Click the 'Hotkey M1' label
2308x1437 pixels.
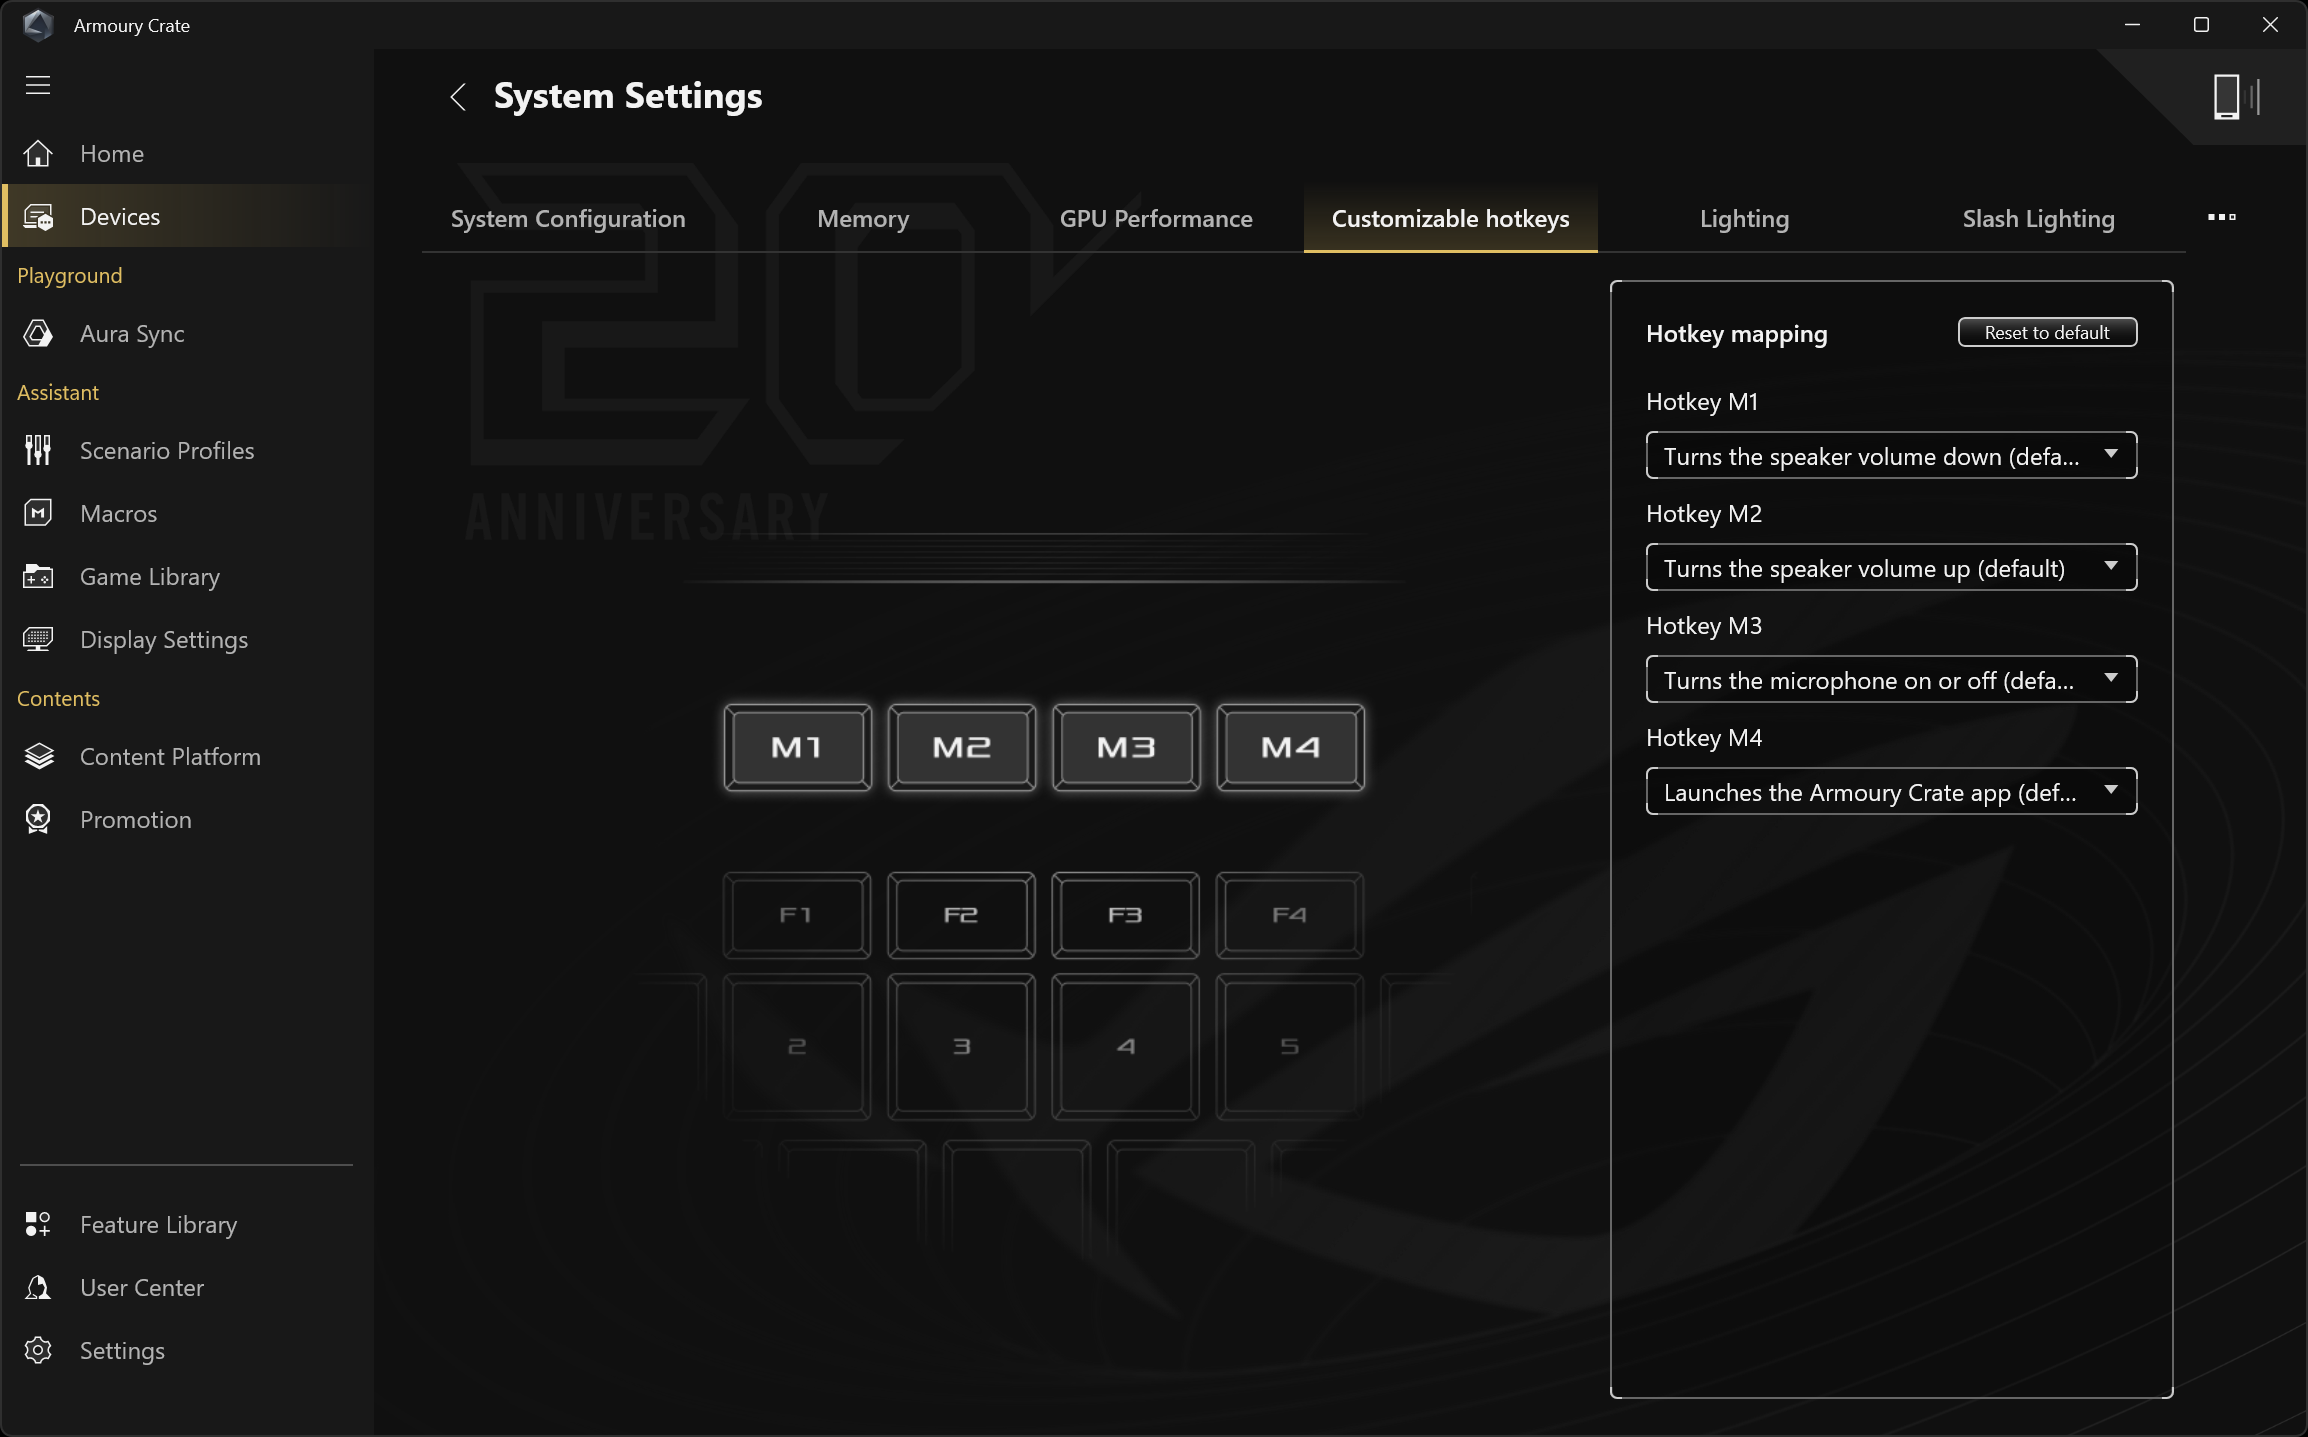(1702, 402)
